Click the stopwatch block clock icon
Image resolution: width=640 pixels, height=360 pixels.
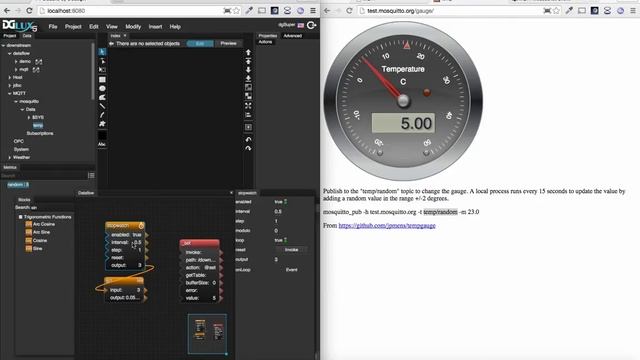click(141, 226)
